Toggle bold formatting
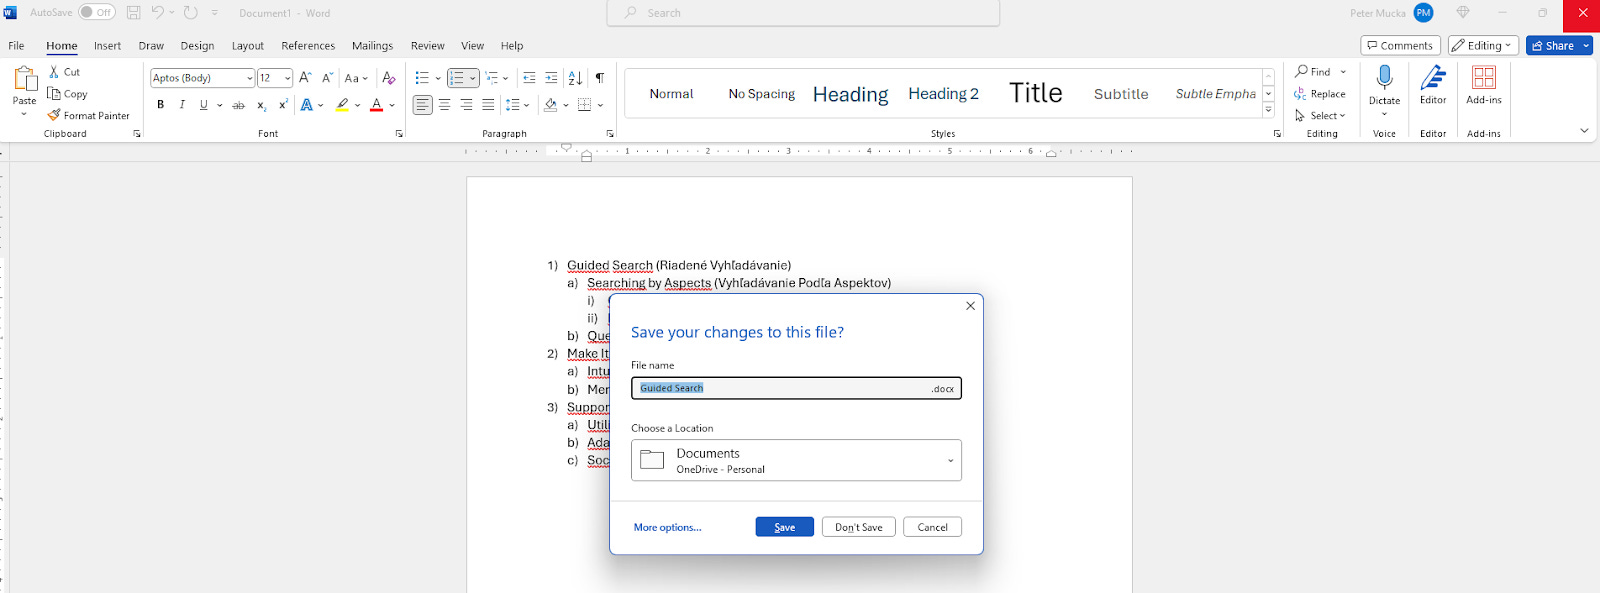 pyautogui.click(x=160, y=105)
